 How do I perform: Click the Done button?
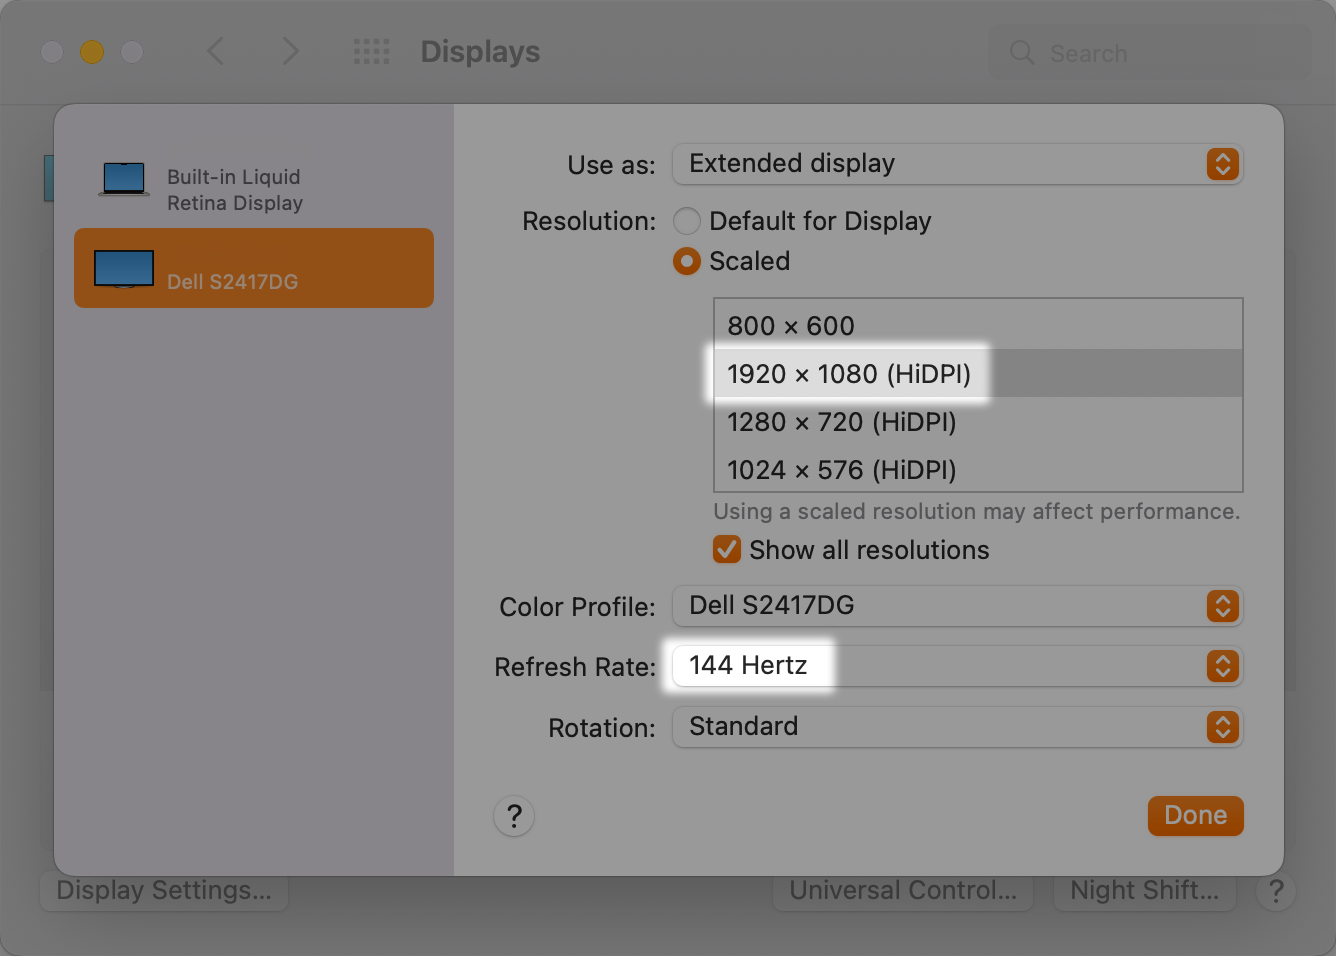click(1195, 816)
